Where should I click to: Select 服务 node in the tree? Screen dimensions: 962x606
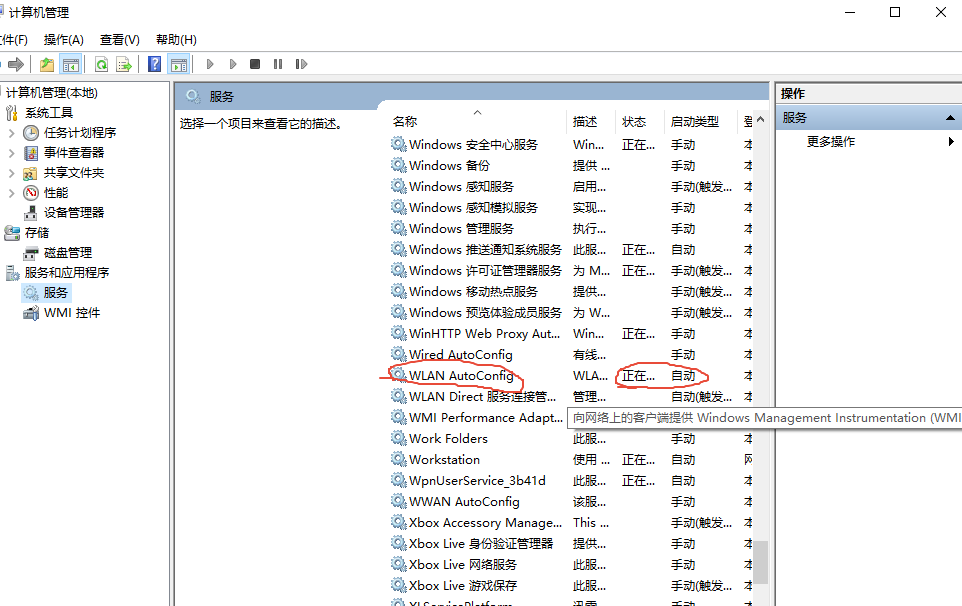(55, 293)
